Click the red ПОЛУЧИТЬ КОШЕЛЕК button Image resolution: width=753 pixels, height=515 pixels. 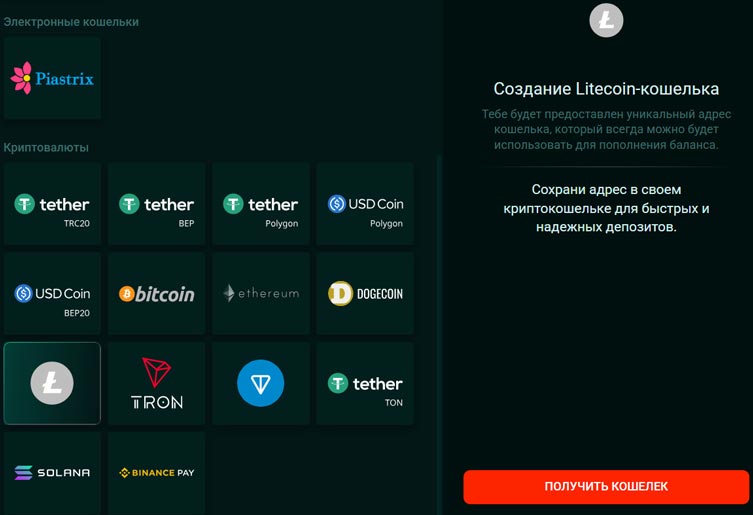(606, 487)
